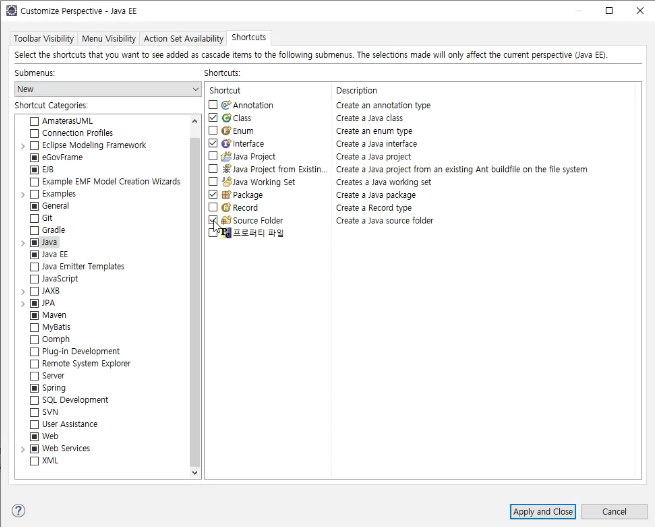Viewport: 655px width, 527px height.
Task: Click the Enum shortcut icon
Action: 226,131
